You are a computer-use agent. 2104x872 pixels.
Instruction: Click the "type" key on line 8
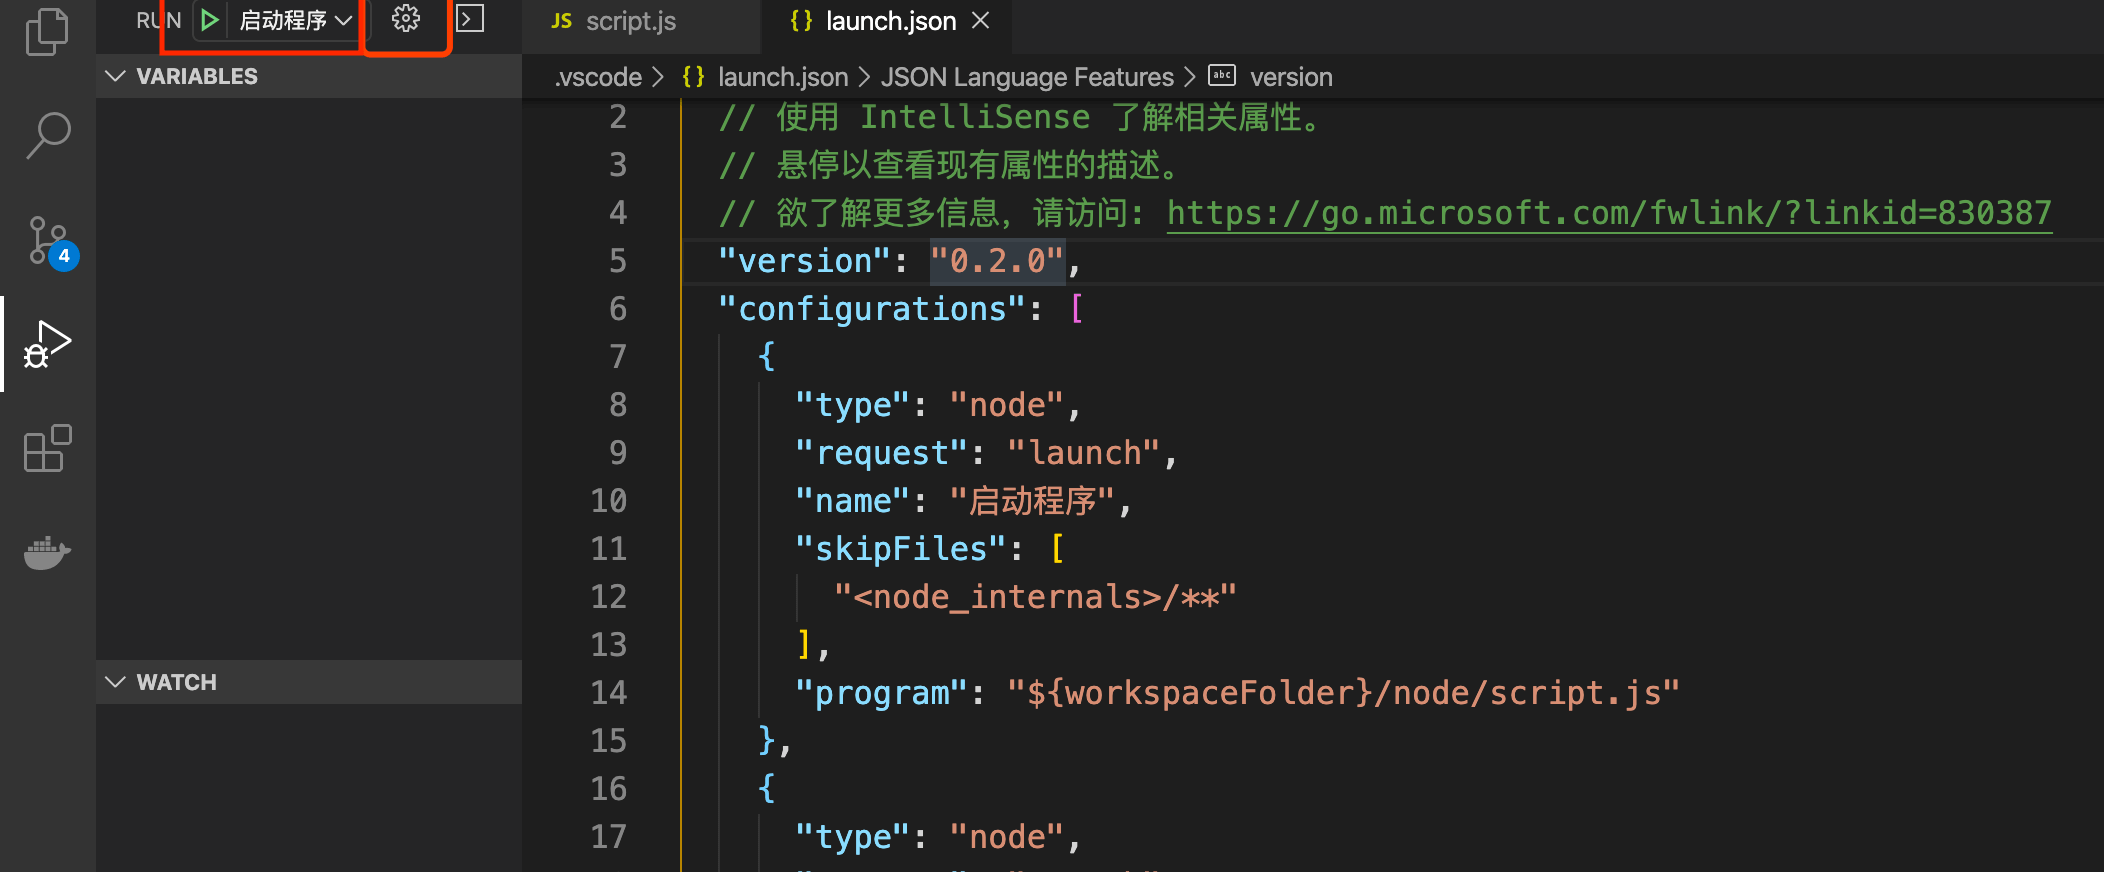[x=853, y=405]
